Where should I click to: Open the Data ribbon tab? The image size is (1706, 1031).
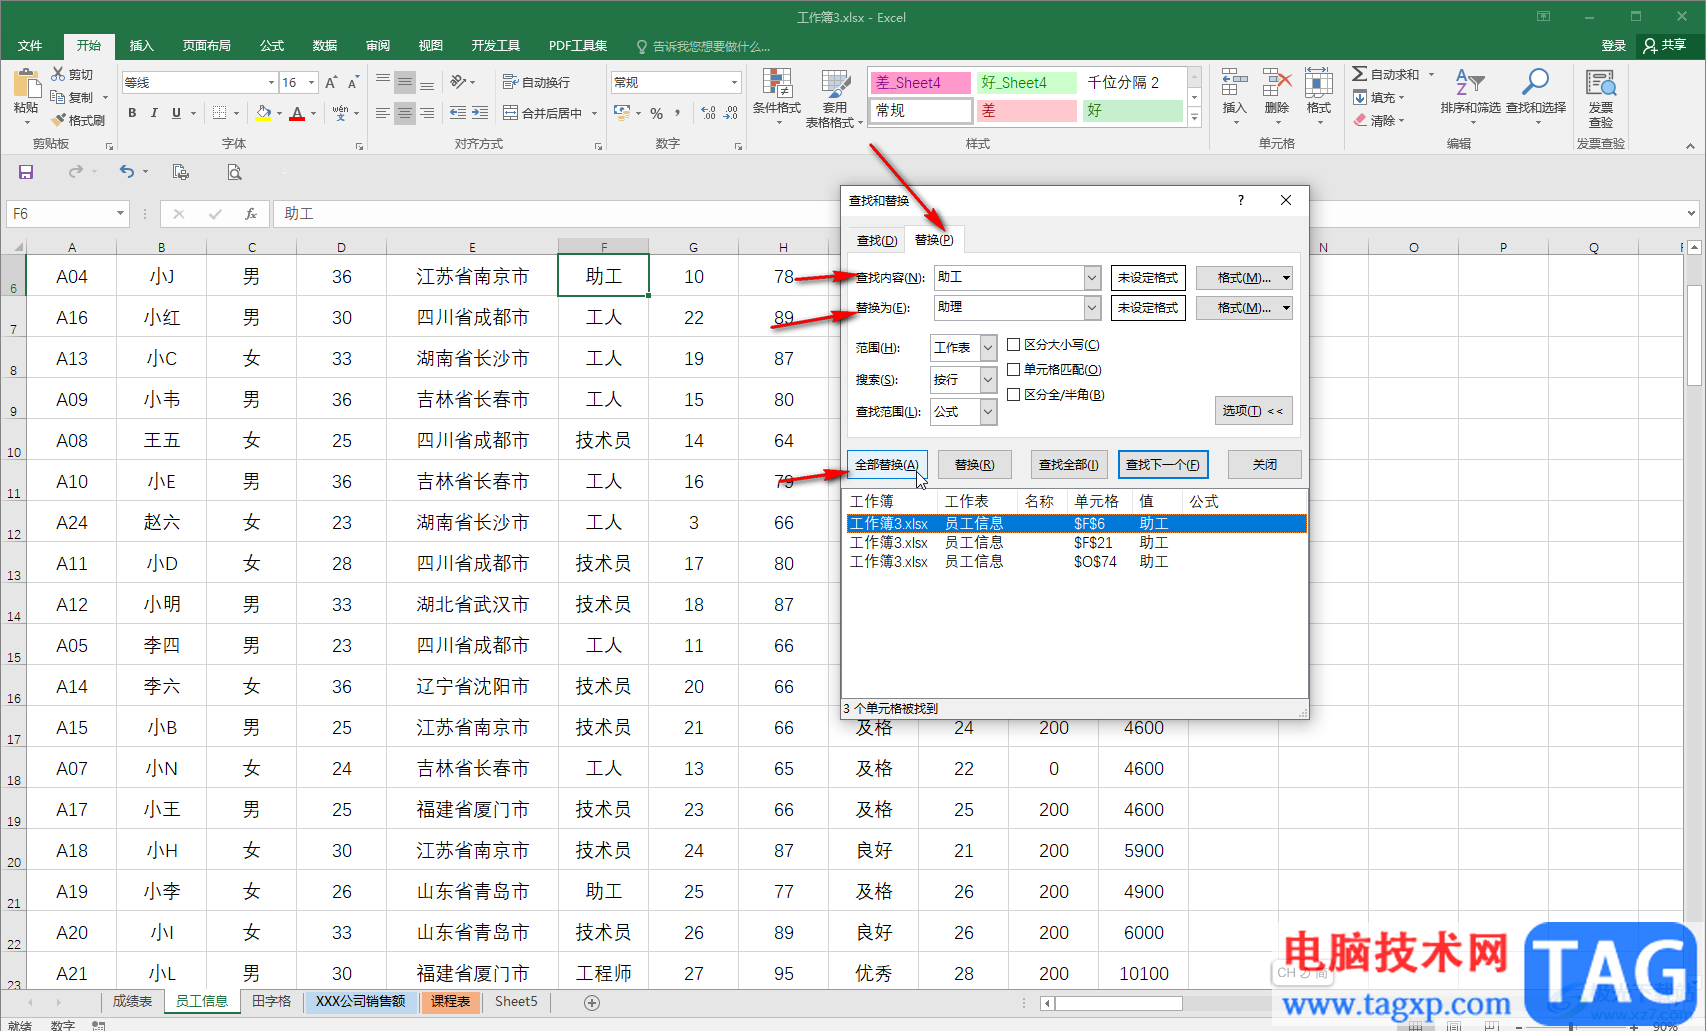coord(324,45)
